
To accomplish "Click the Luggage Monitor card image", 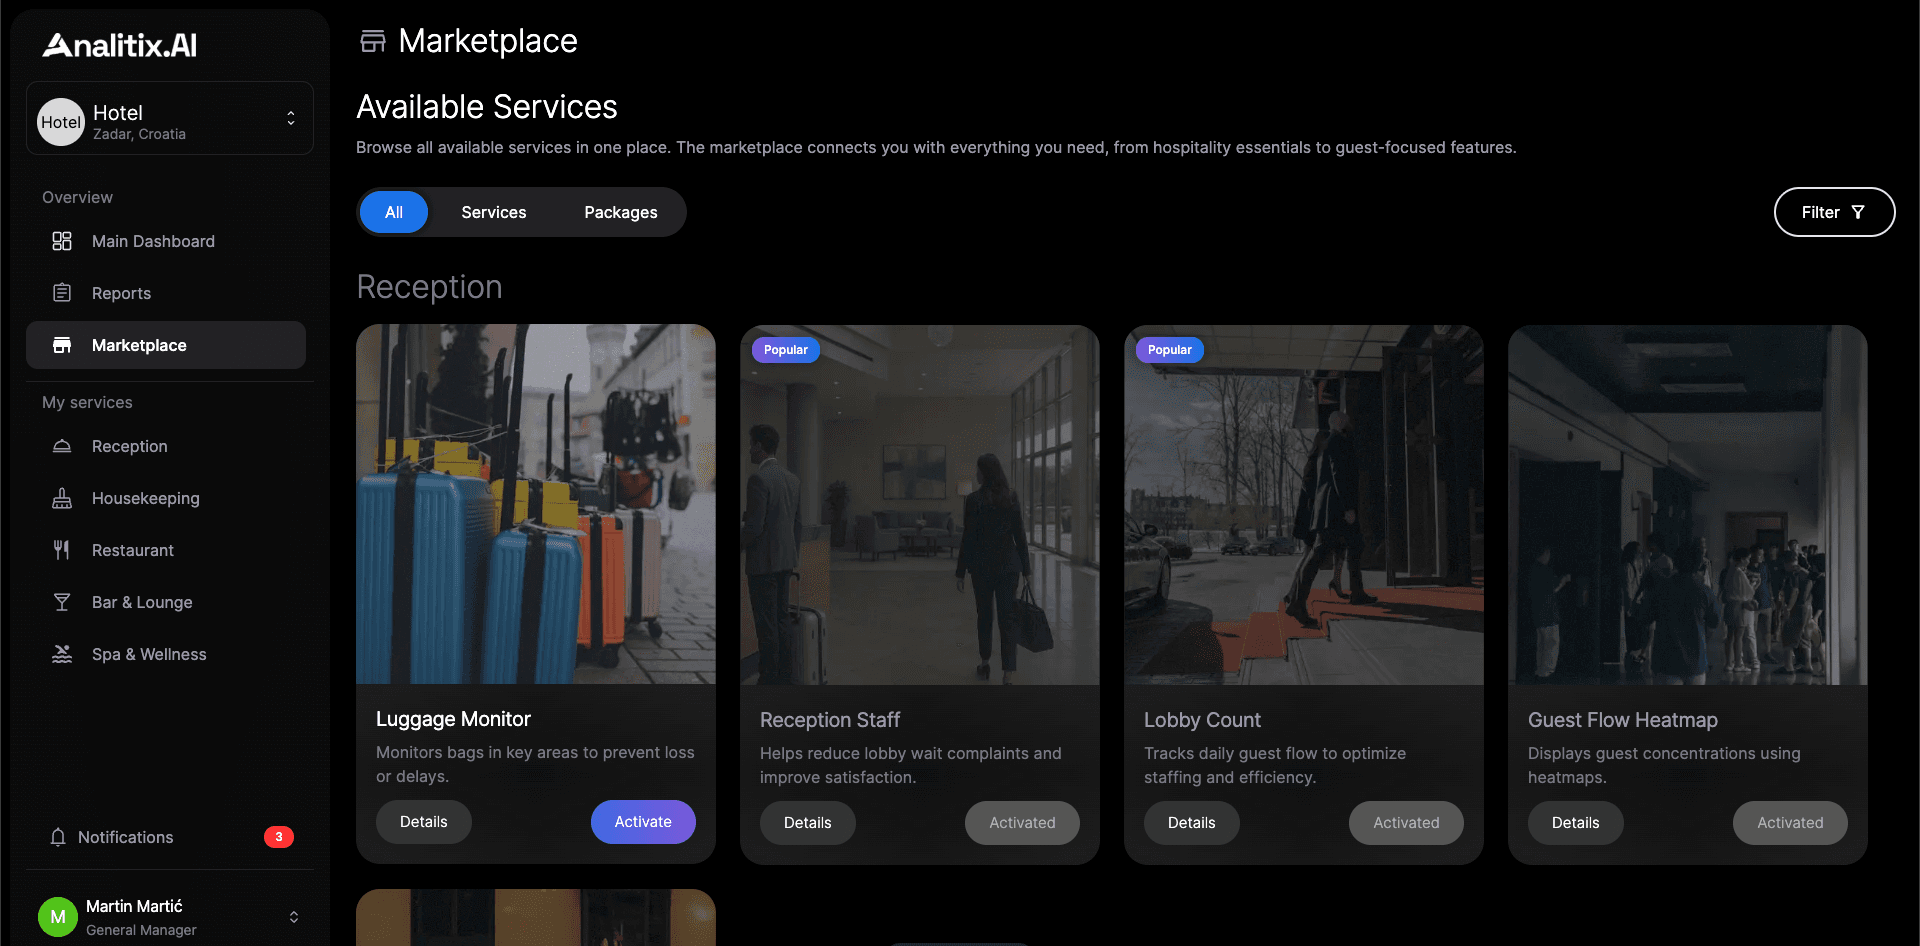I will coord(536,504).
